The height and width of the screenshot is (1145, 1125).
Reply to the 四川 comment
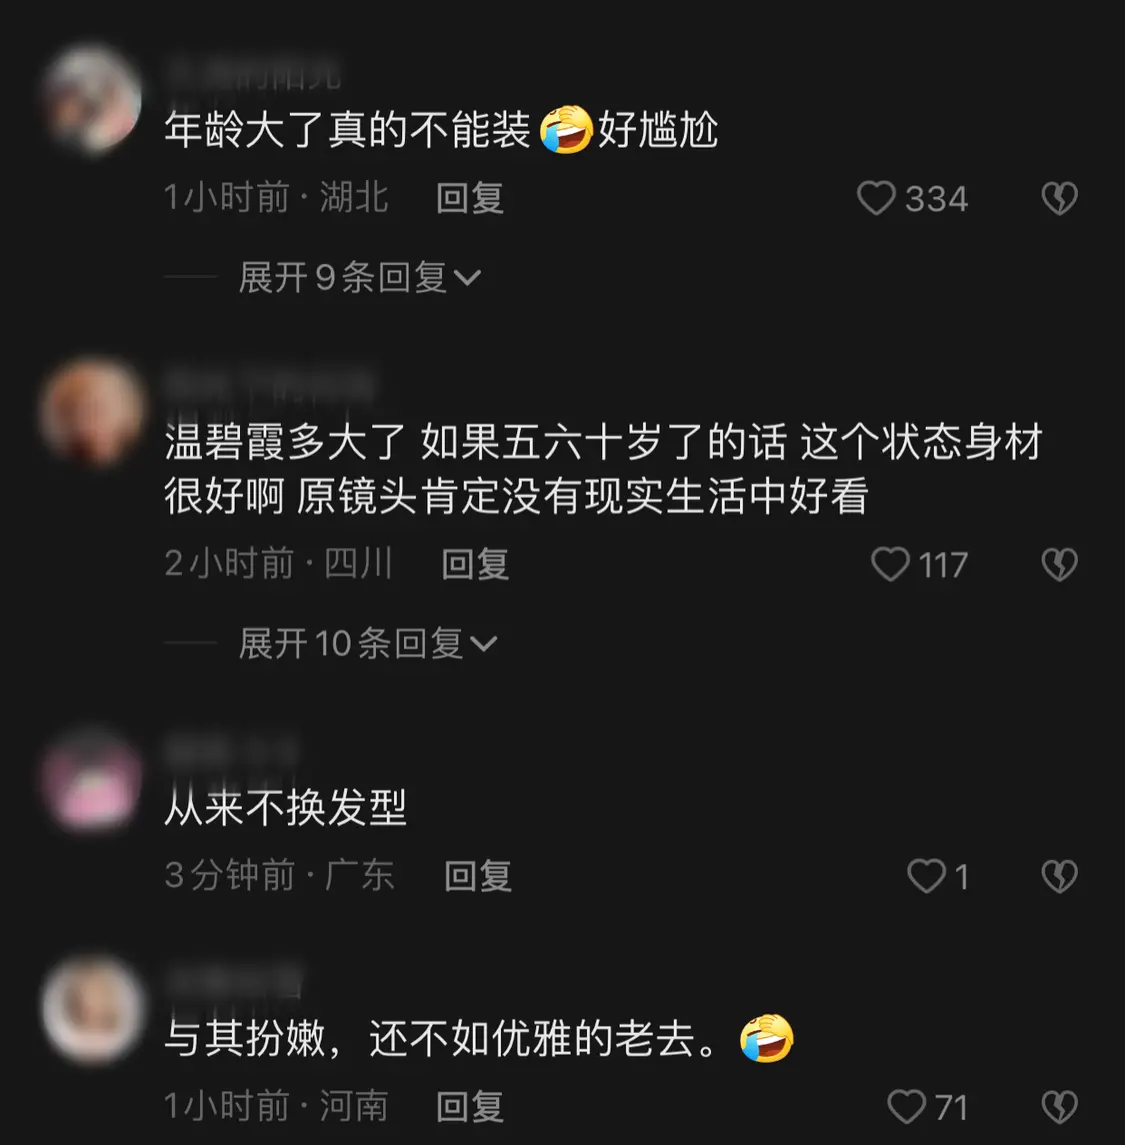click(x=475, y=564)
